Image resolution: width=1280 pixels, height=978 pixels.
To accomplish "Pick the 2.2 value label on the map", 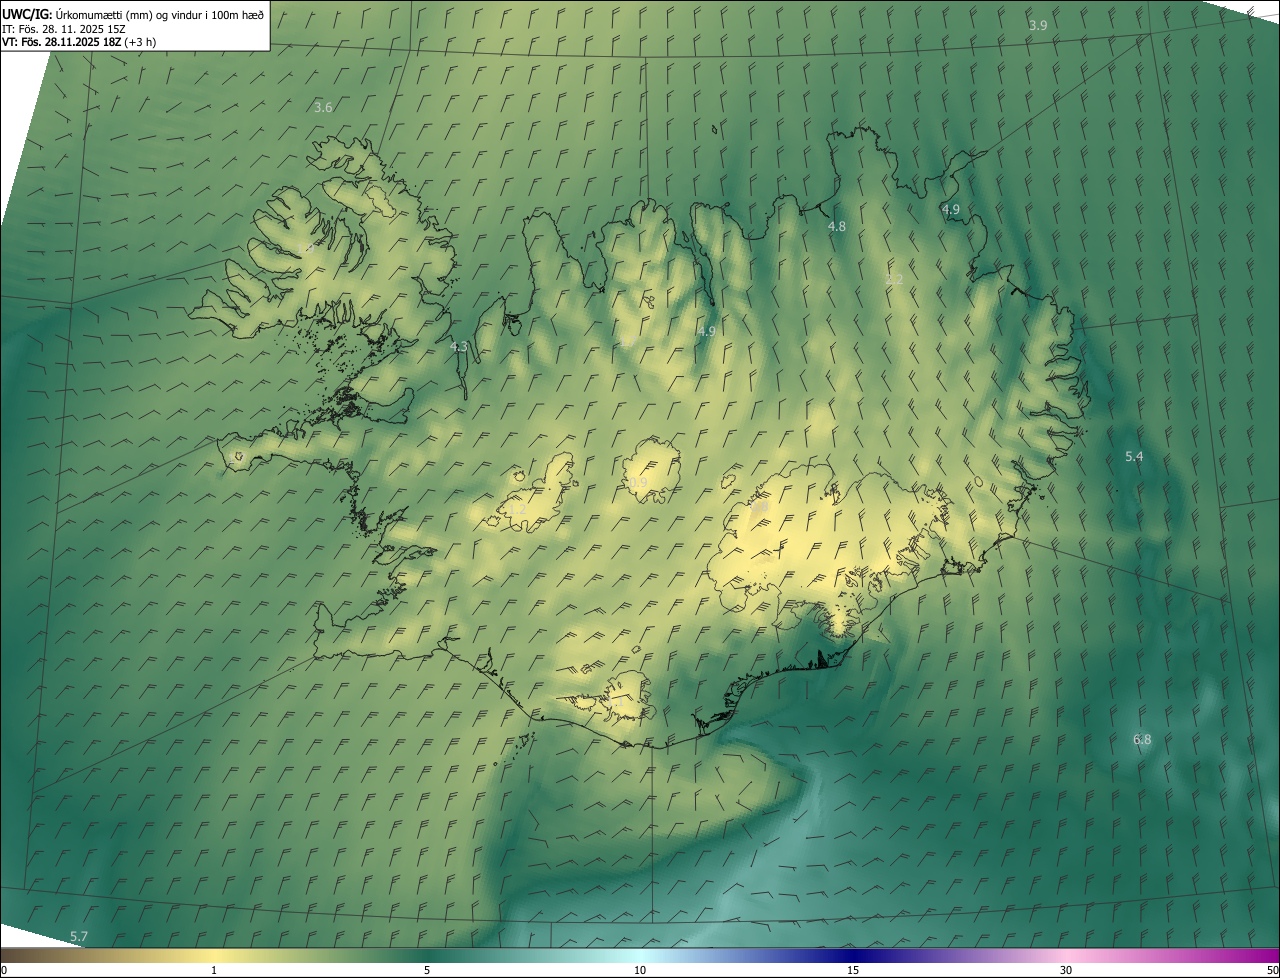I will pos(895,280).
